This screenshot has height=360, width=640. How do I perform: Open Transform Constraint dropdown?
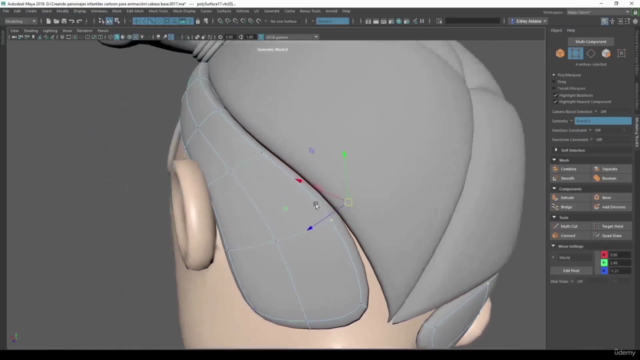[591, 140]
